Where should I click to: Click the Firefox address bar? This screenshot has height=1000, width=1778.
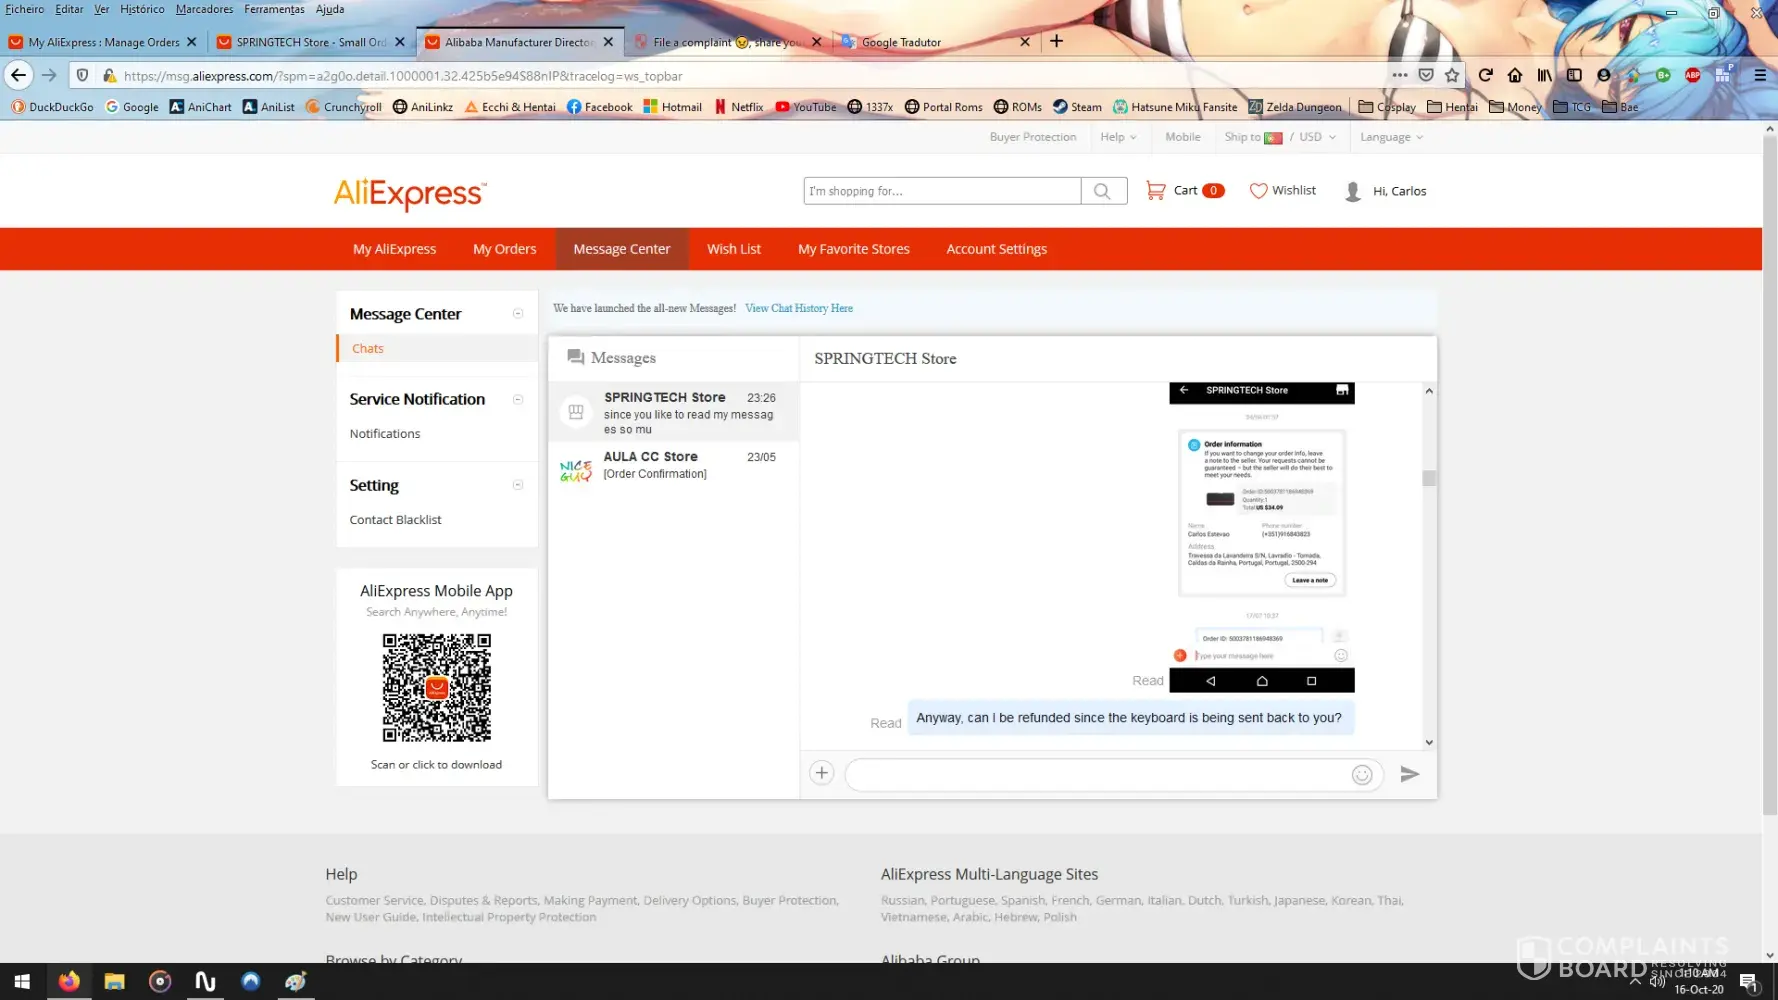pyautogui.click(x=750, y=75)
